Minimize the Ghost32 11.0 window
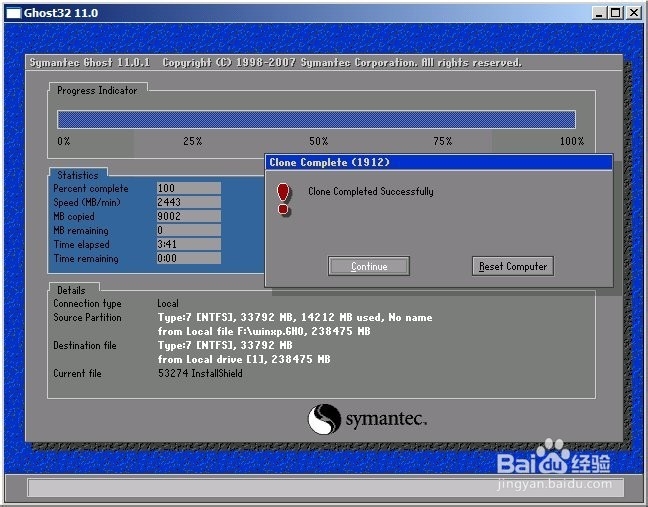The image size is (648, 507). click(599, 13)
